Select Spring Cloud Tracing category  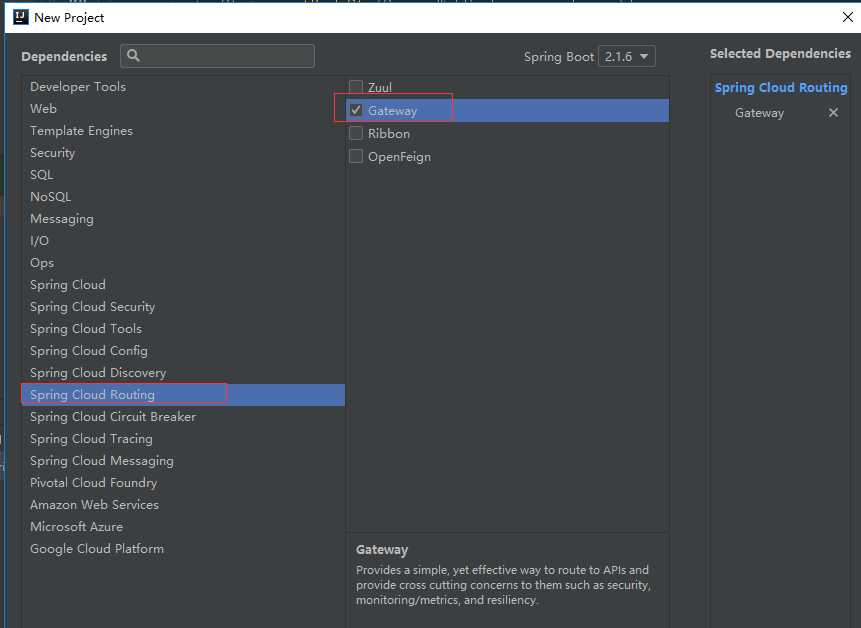pos(183,439)
